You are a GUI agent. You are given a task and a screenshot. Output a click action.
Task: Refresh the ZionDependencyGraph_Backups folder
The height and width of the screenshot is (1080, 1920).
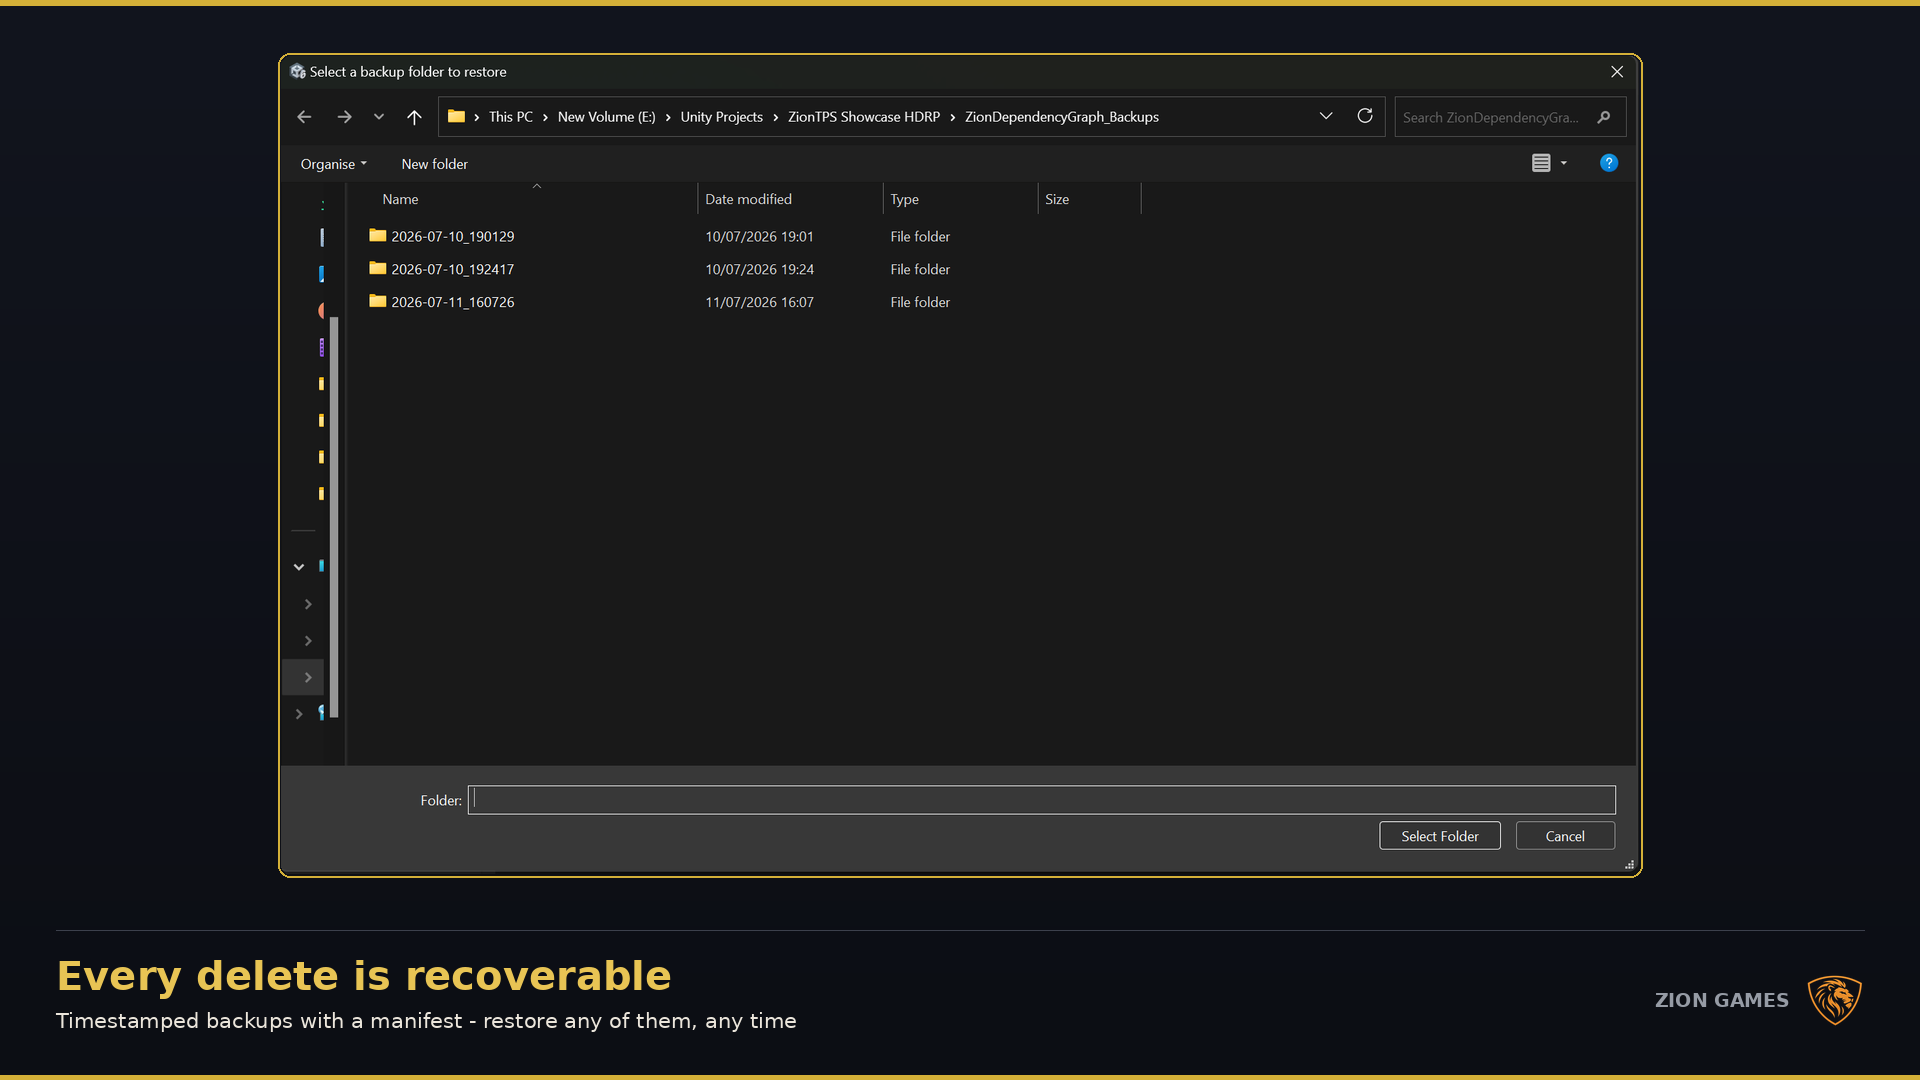coord(1365,116)
